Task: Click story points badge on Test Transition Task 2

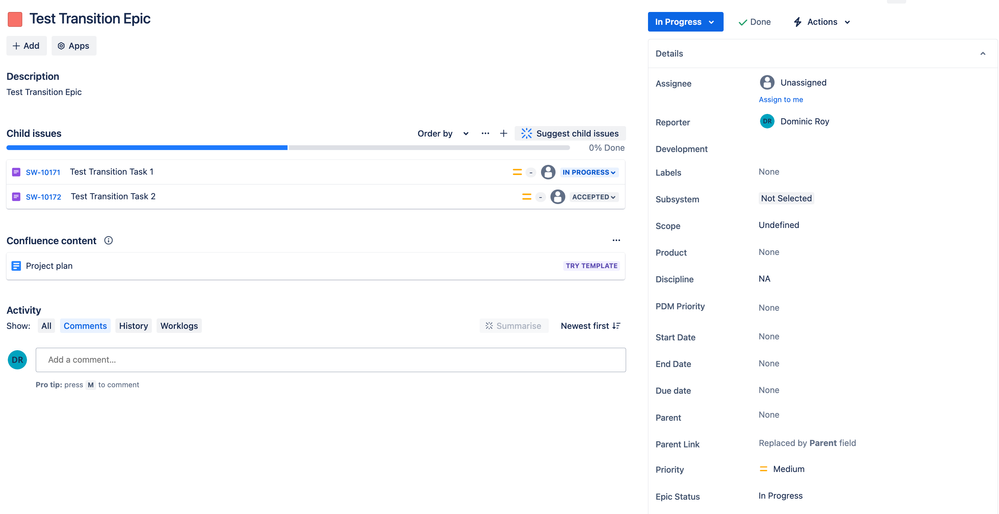Action: point(540,197)
